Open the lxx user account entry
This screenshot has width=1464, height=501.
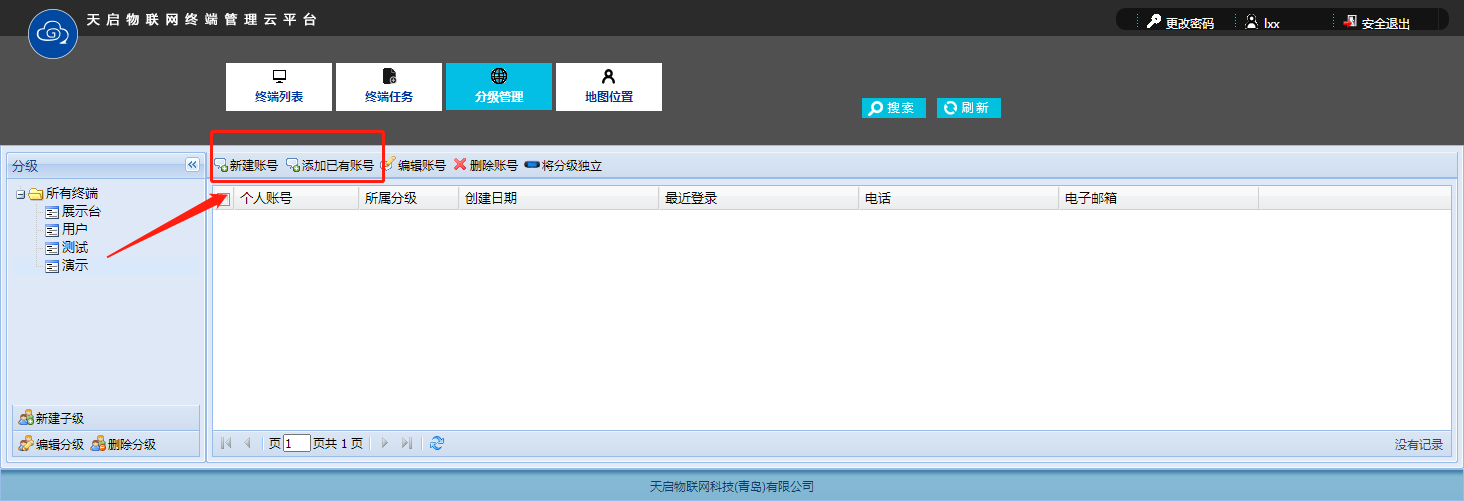coord(1262,22)
